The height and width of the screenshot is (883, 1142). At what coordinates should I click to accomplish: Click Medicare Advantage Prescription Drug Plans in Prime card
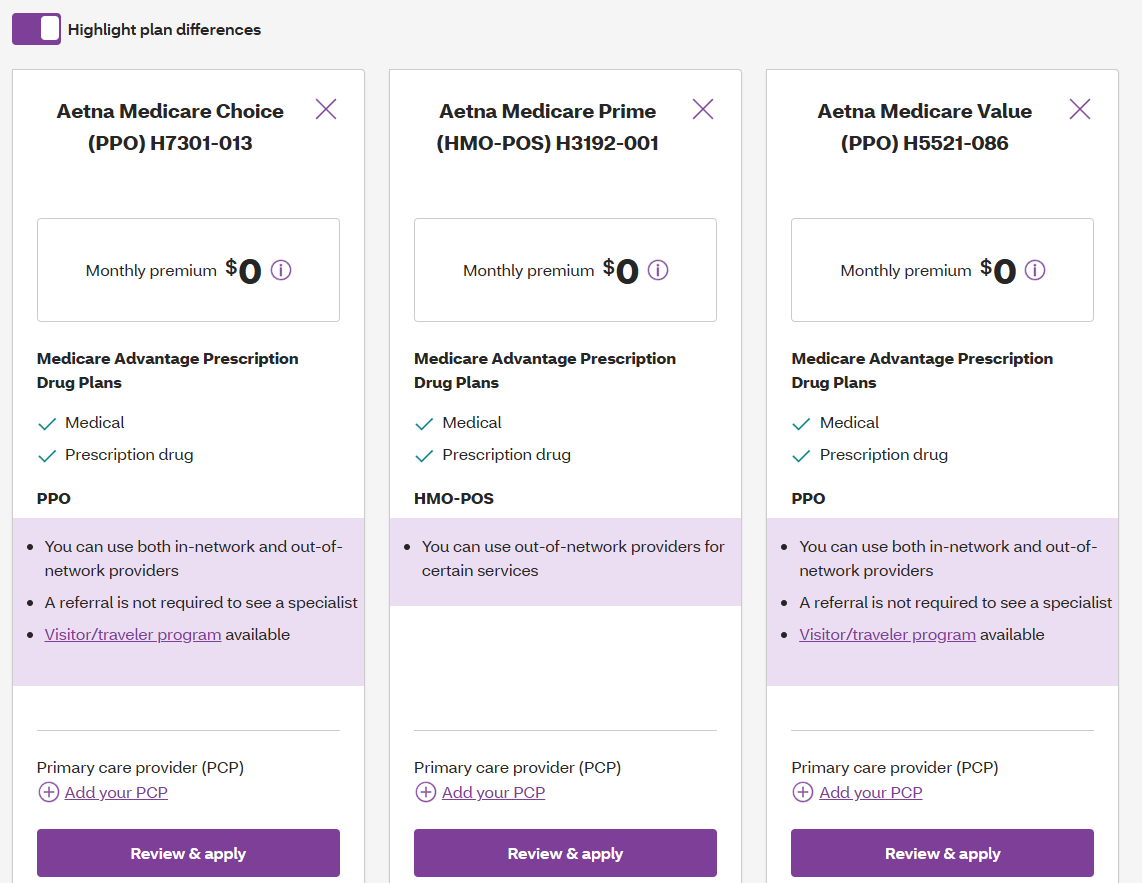[545, 370]
